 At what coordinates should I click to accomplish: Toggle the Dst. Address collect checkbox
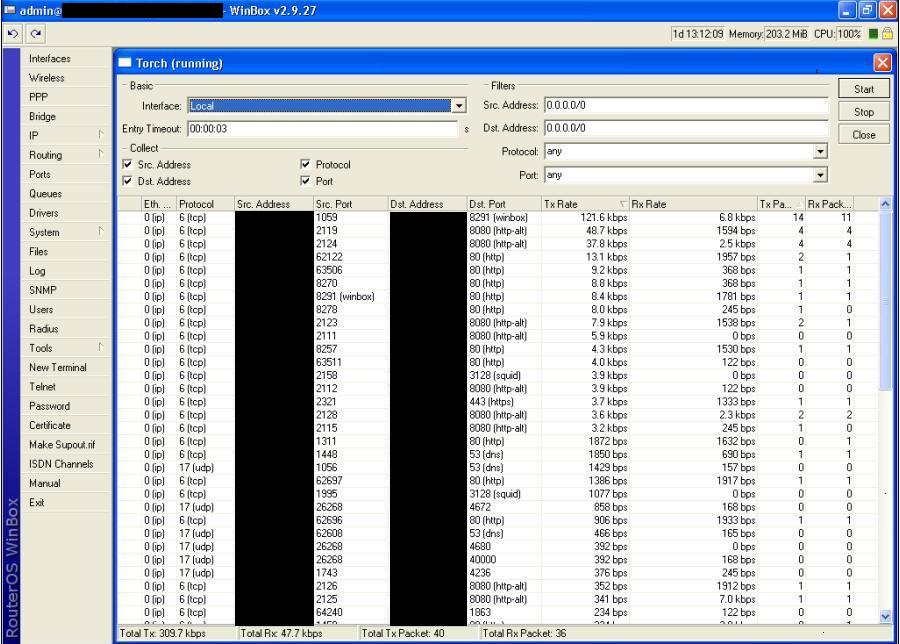[x=127, y=181]
